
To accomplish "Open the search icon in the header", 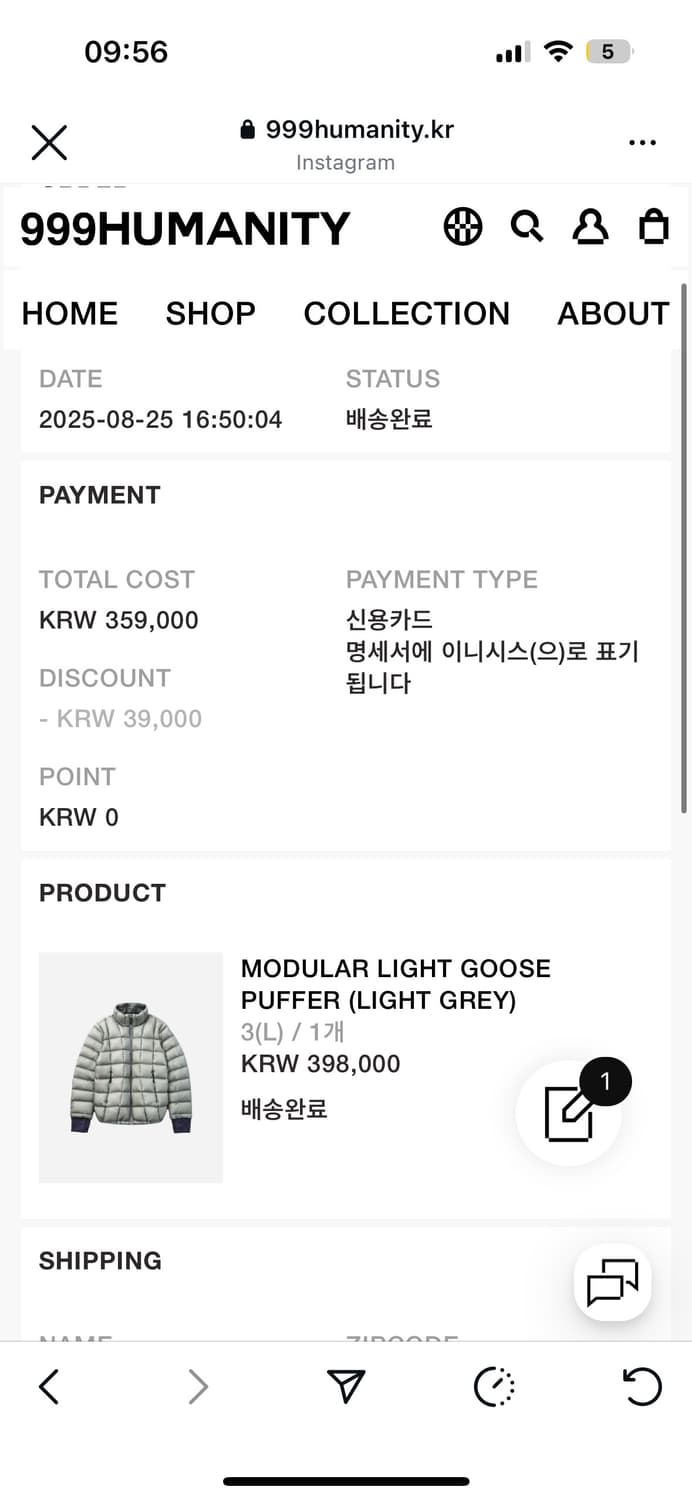I will click(x=527, y=226).
